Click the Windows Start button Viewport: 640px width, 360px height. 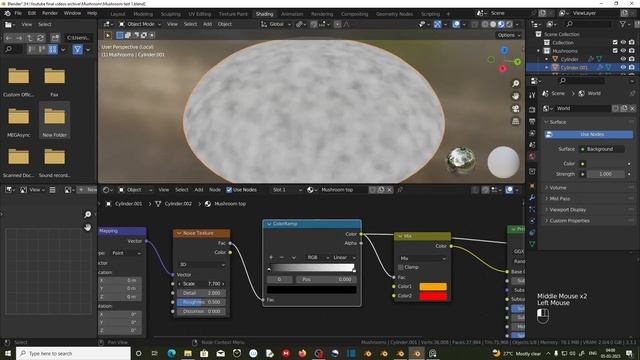point(8,353)
